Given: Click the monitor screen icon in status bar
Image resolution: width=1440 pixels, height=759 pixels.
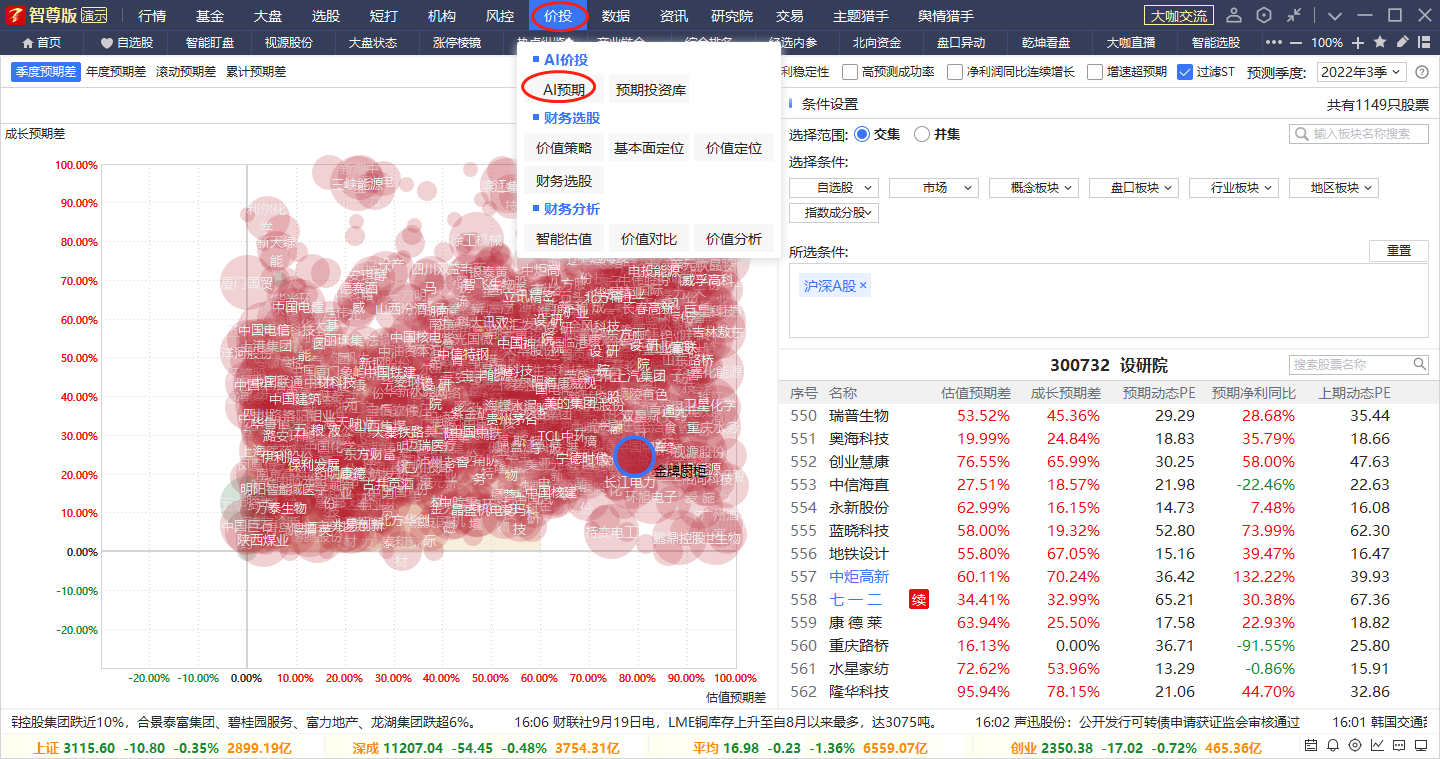Looking at the screenshot, I should 1422,745.
